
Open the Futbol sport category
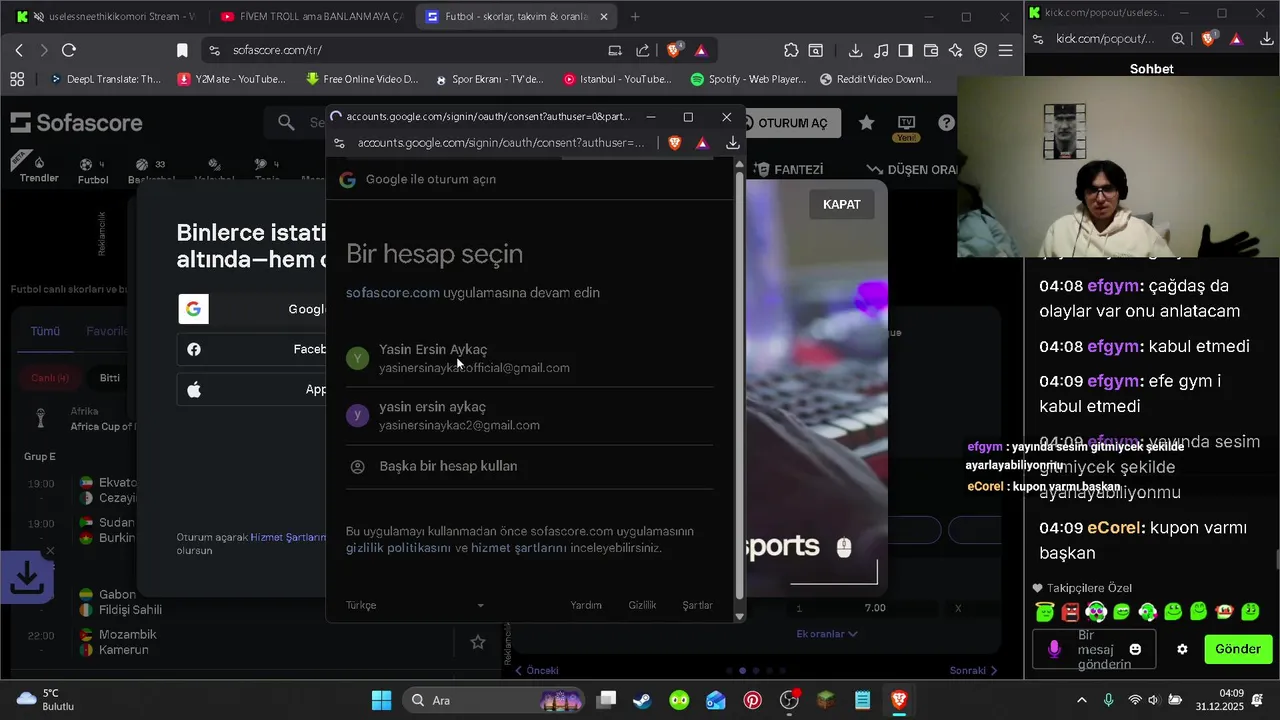93,171
